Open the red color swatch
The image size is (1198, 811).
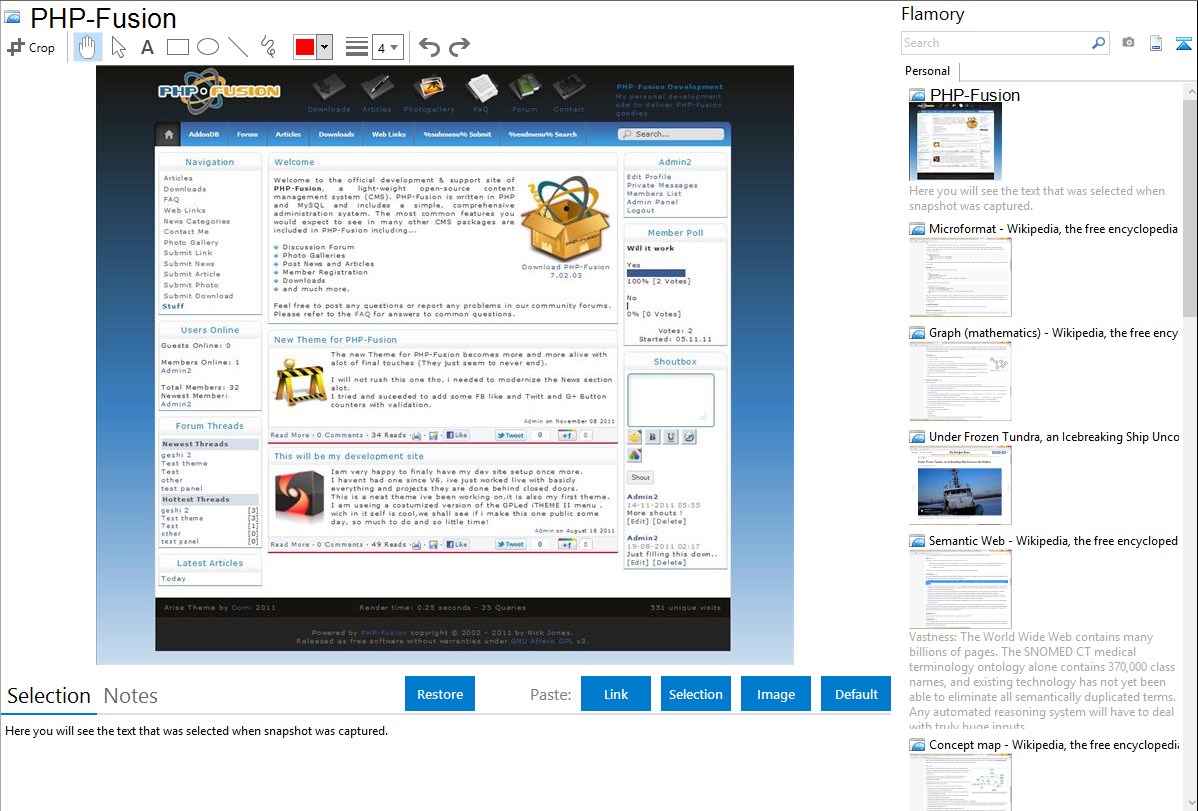click(305, 47)
